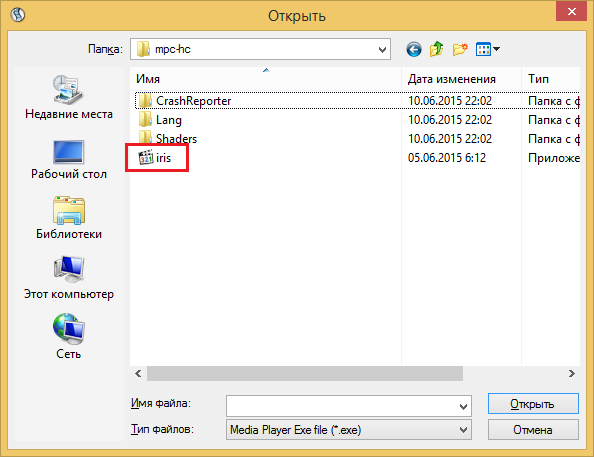Open Этот компьютер in the sidebar

click(69, 278)
